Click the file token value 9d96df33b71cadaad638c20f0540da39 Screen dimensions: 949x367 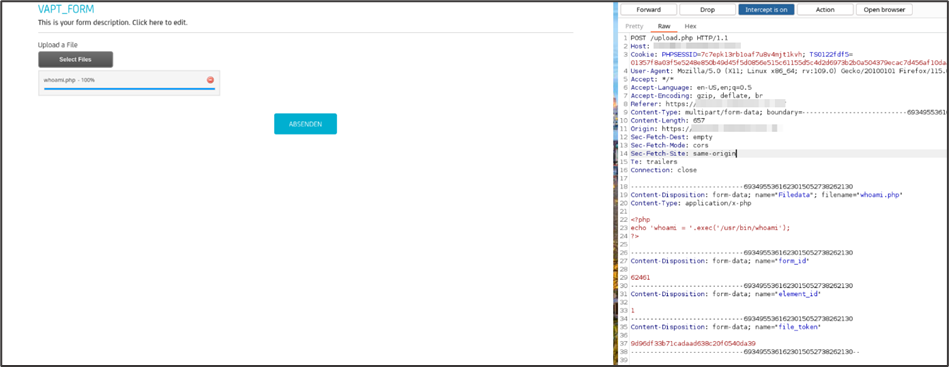(693, 344)
